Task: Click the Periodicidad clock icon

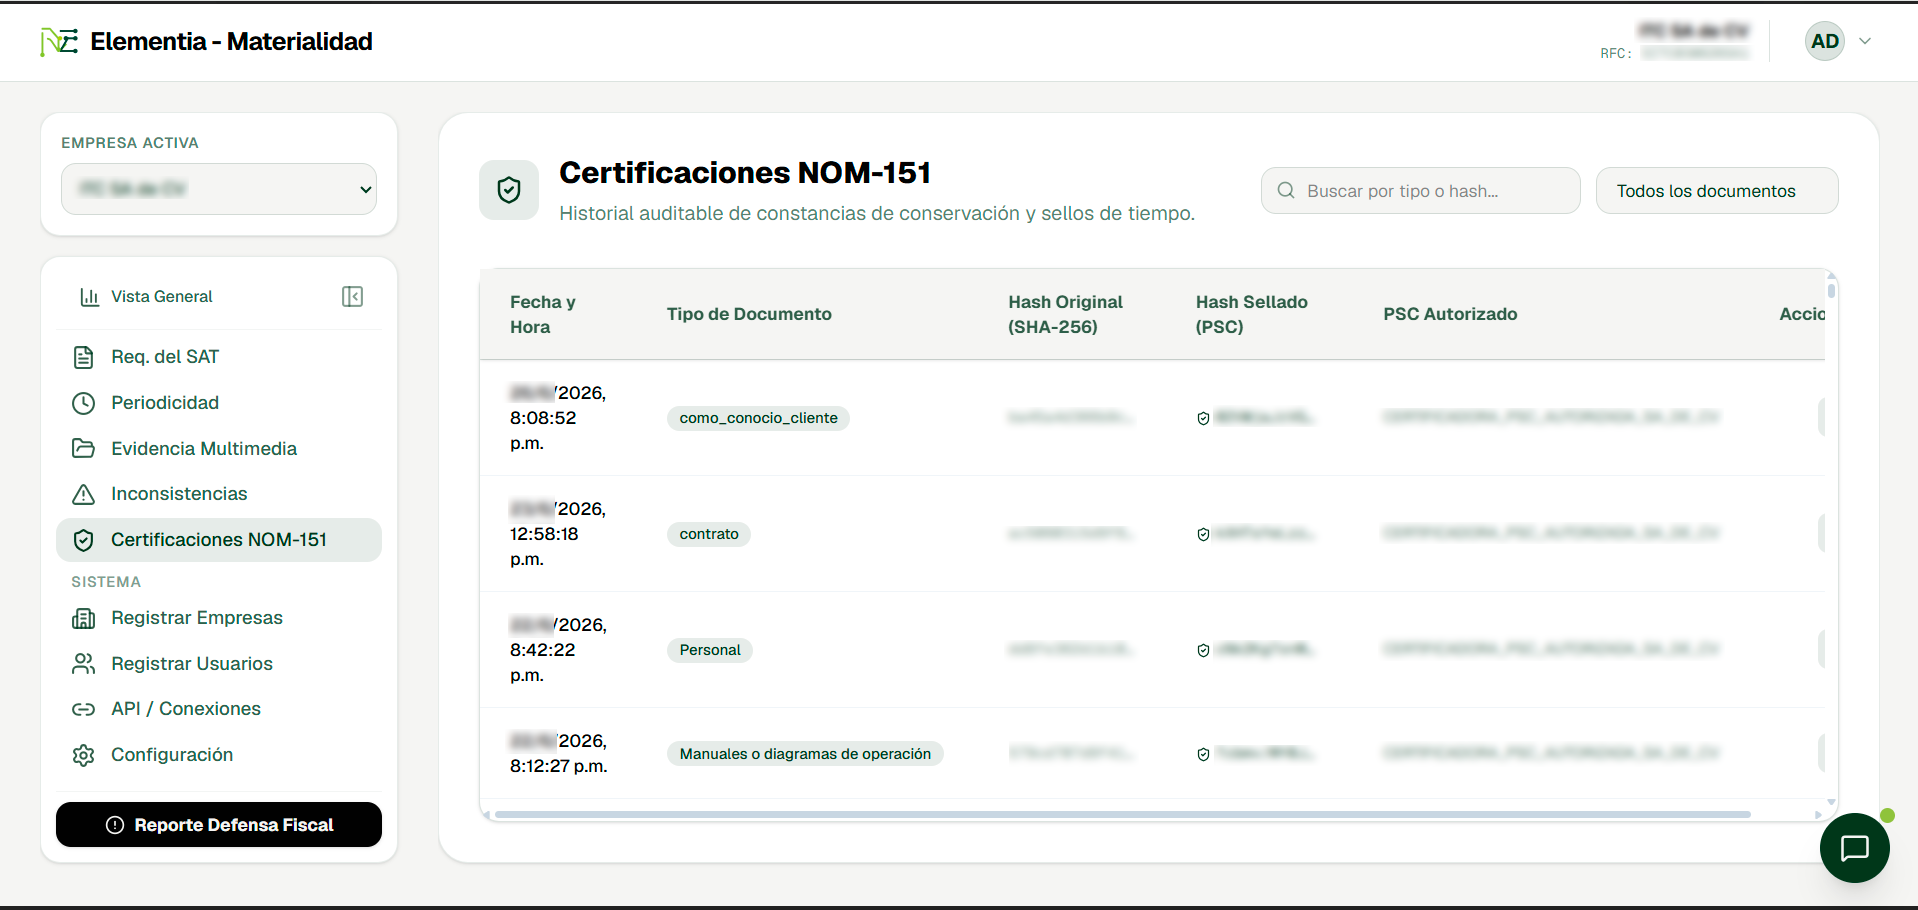Action: [x=84, y=403]
